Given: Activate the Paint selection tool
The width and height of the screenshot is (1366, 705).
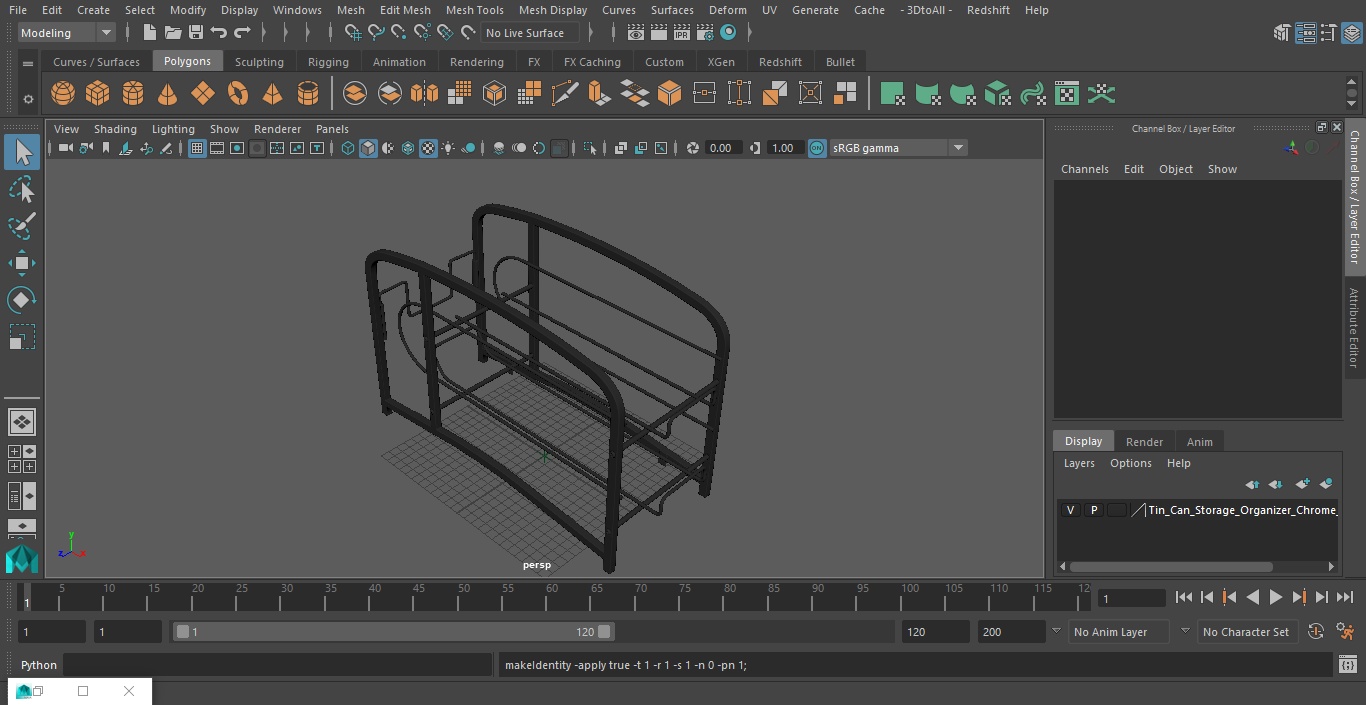Looking at the screenshot, I should 21,226.
